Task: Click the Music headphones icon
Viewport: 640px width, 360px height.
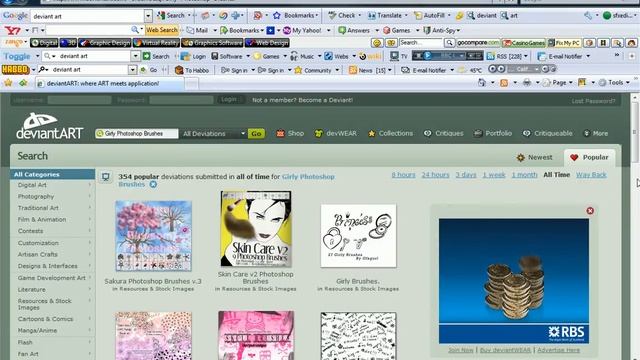Action: tap(294, 56)
